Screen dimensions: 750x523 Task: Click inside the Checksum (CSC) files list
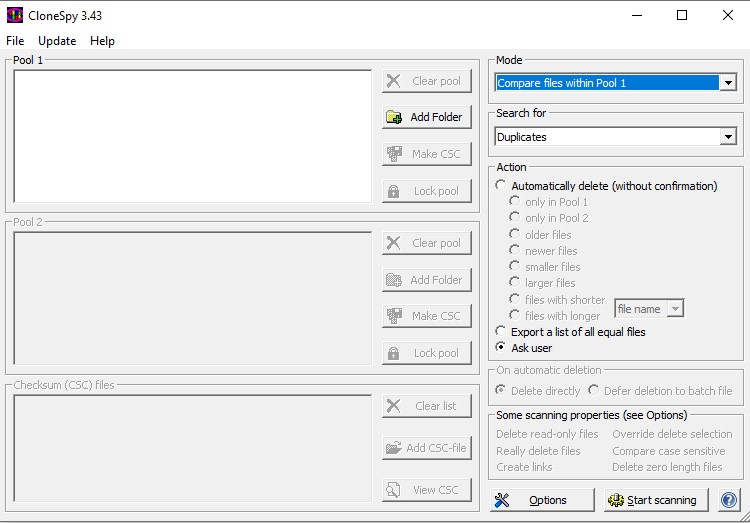pyautogui.click(x=193, y=448)
